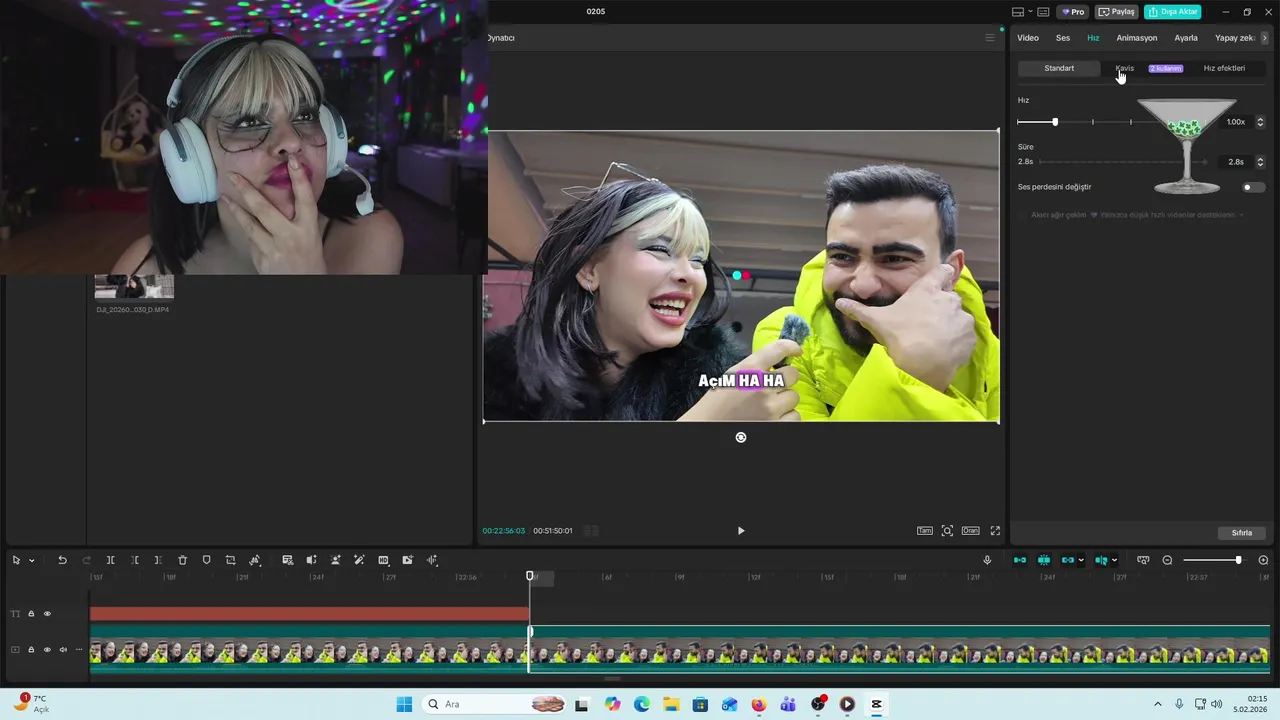
Task: Click the trash delete icon
Action: point(182,560)
